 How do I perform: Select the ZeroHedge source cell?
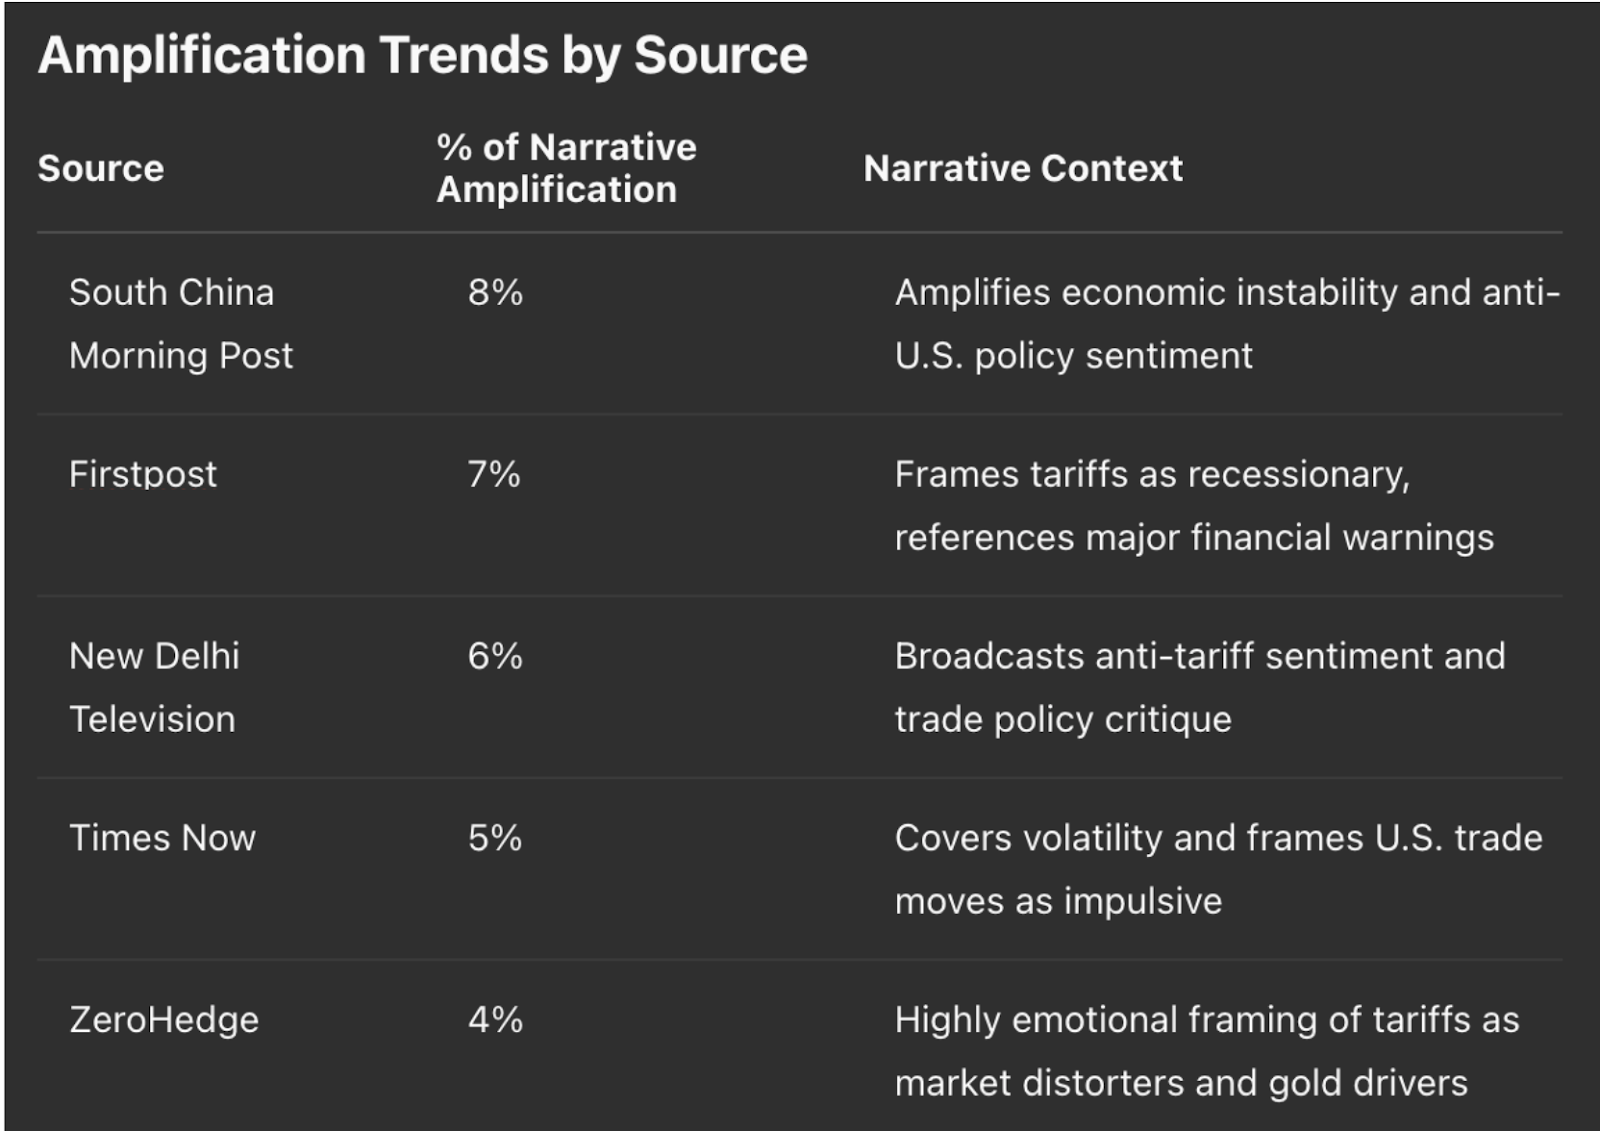164,1020
